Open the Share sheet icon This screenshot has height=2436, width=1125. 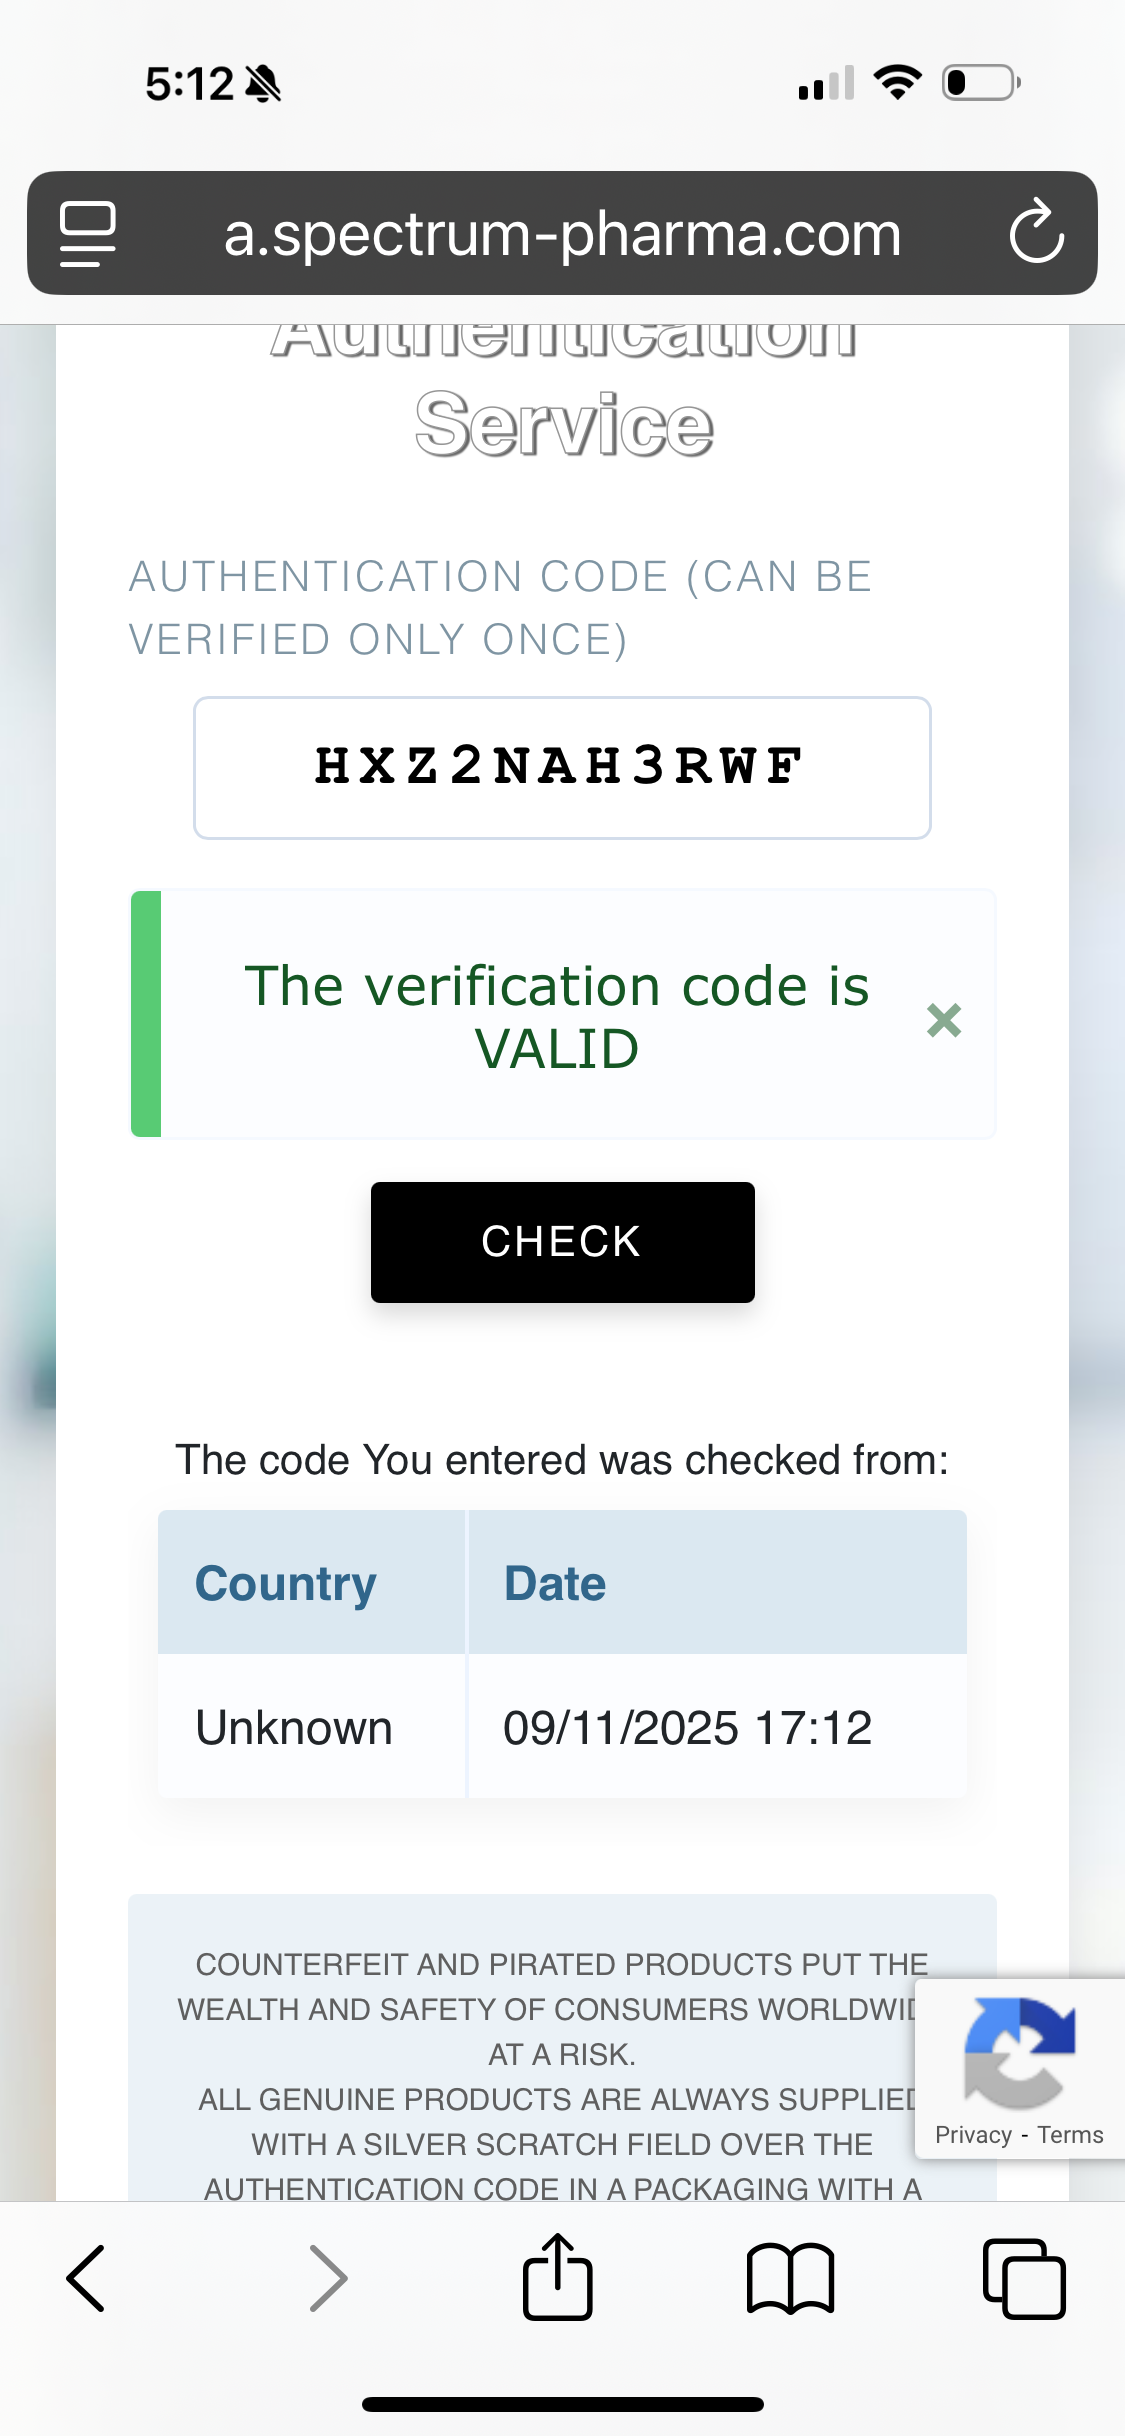(x=558, y=2278)
